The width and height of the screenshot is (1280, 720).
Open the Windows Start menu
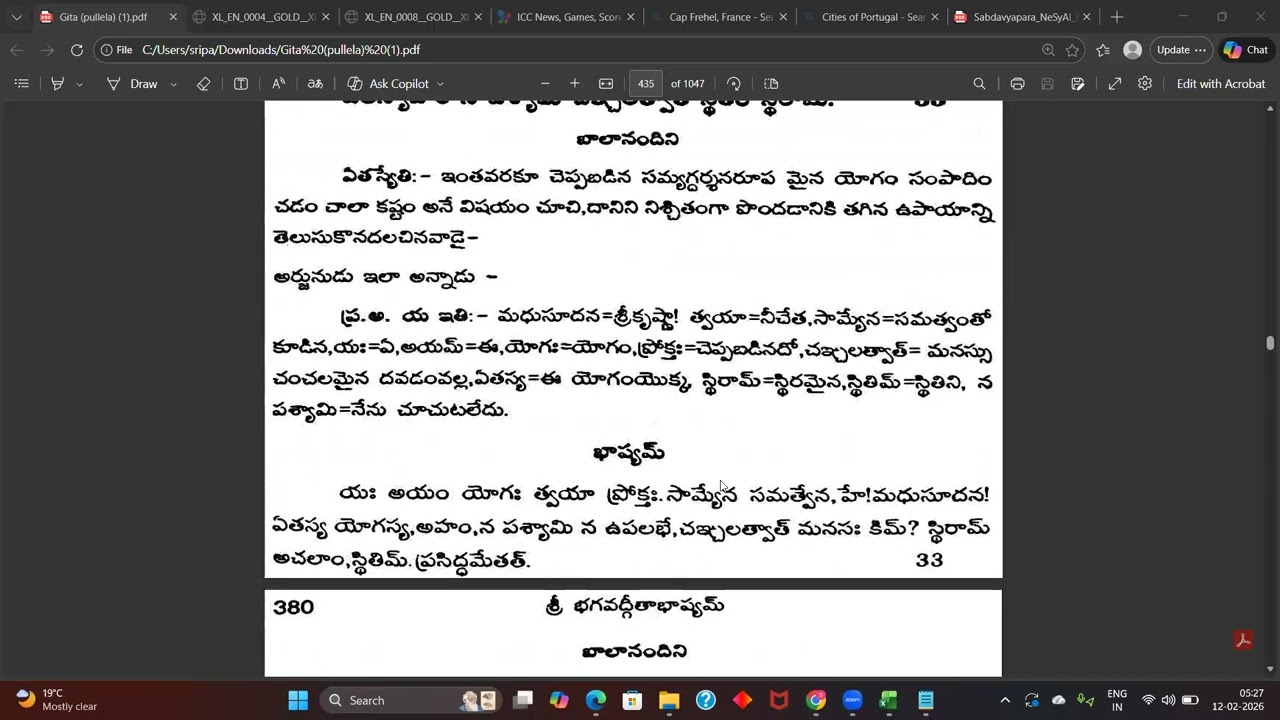pyautogui.click(x=298, y=700)
